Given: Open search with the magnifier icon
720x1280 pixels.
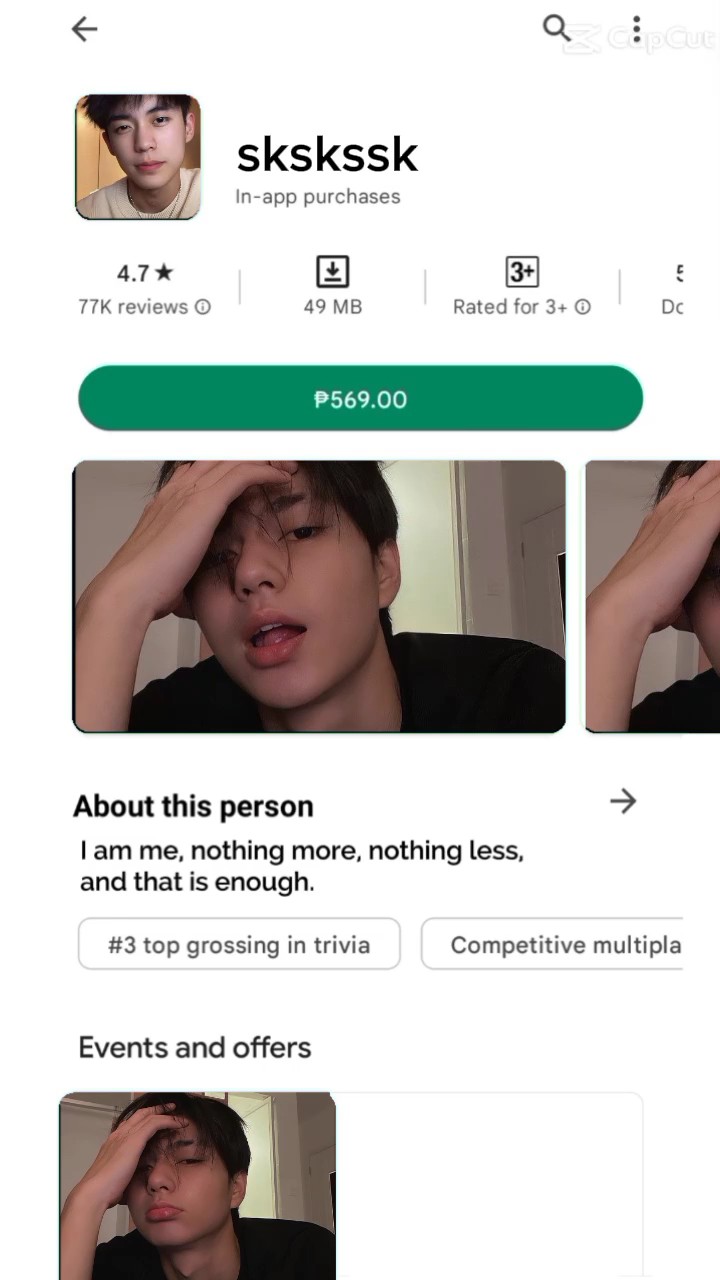Looking at the screenshot, I should tap(556, 28).
